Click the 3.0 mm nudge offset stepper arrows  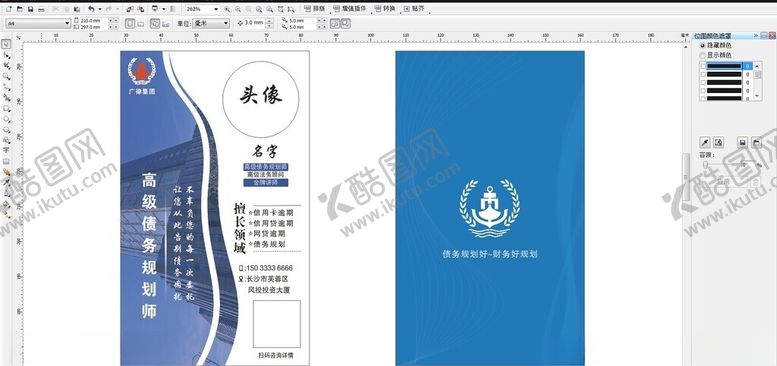[269, 23]
